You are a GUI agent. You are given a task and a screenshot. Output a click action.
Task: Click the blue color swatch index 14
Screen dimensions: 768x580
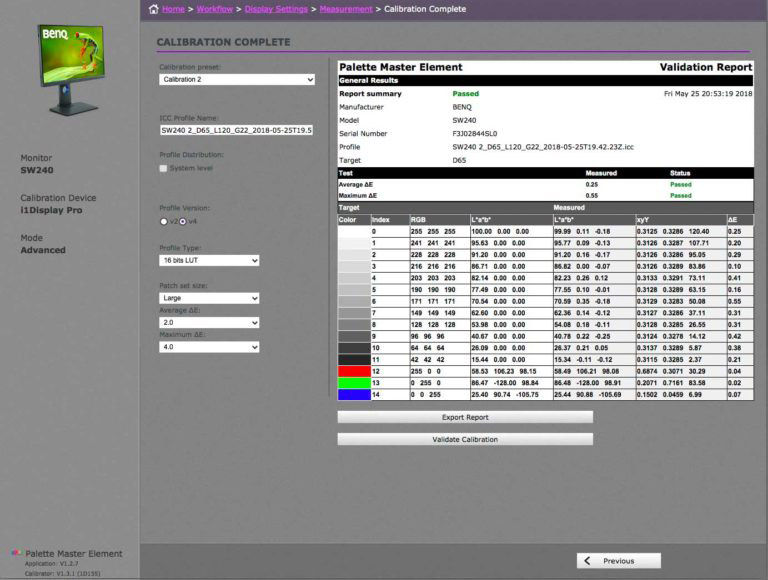(354, 395)
